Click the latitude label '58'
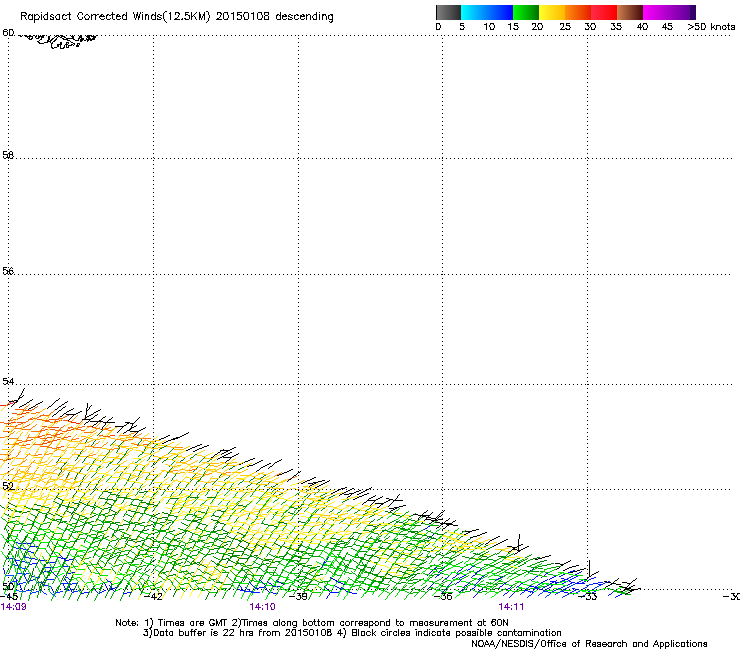The height and width of the screenshot is (650, 740). (8, 155)
